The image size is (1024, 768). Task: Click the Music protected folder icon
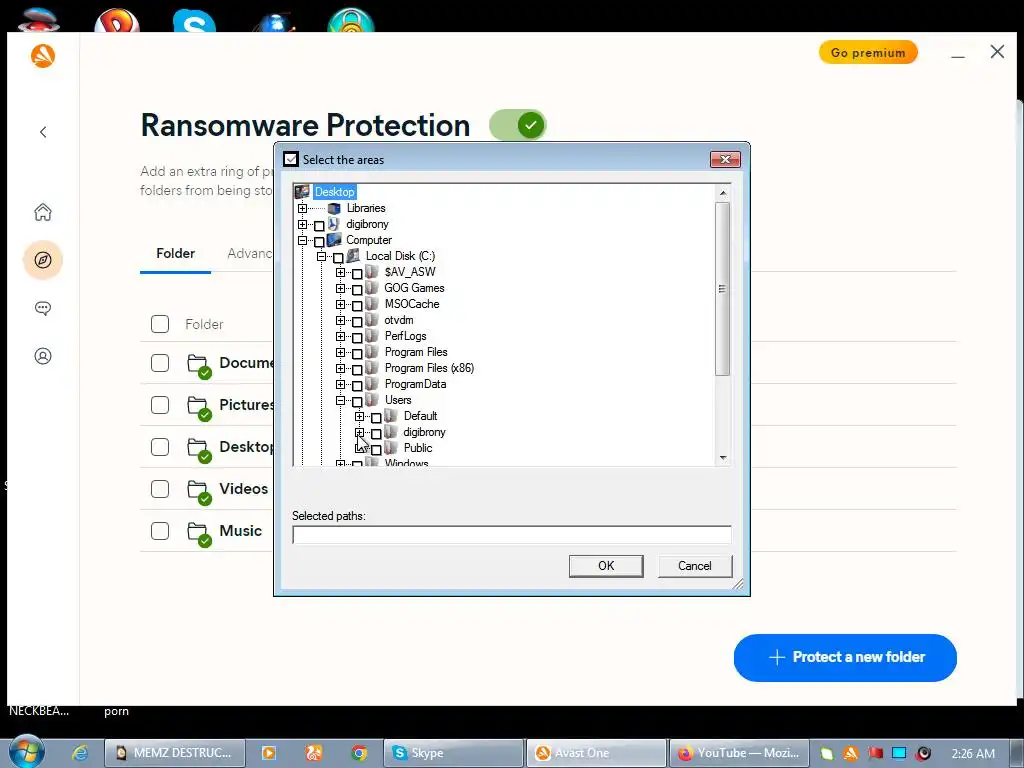click(199, 533)
